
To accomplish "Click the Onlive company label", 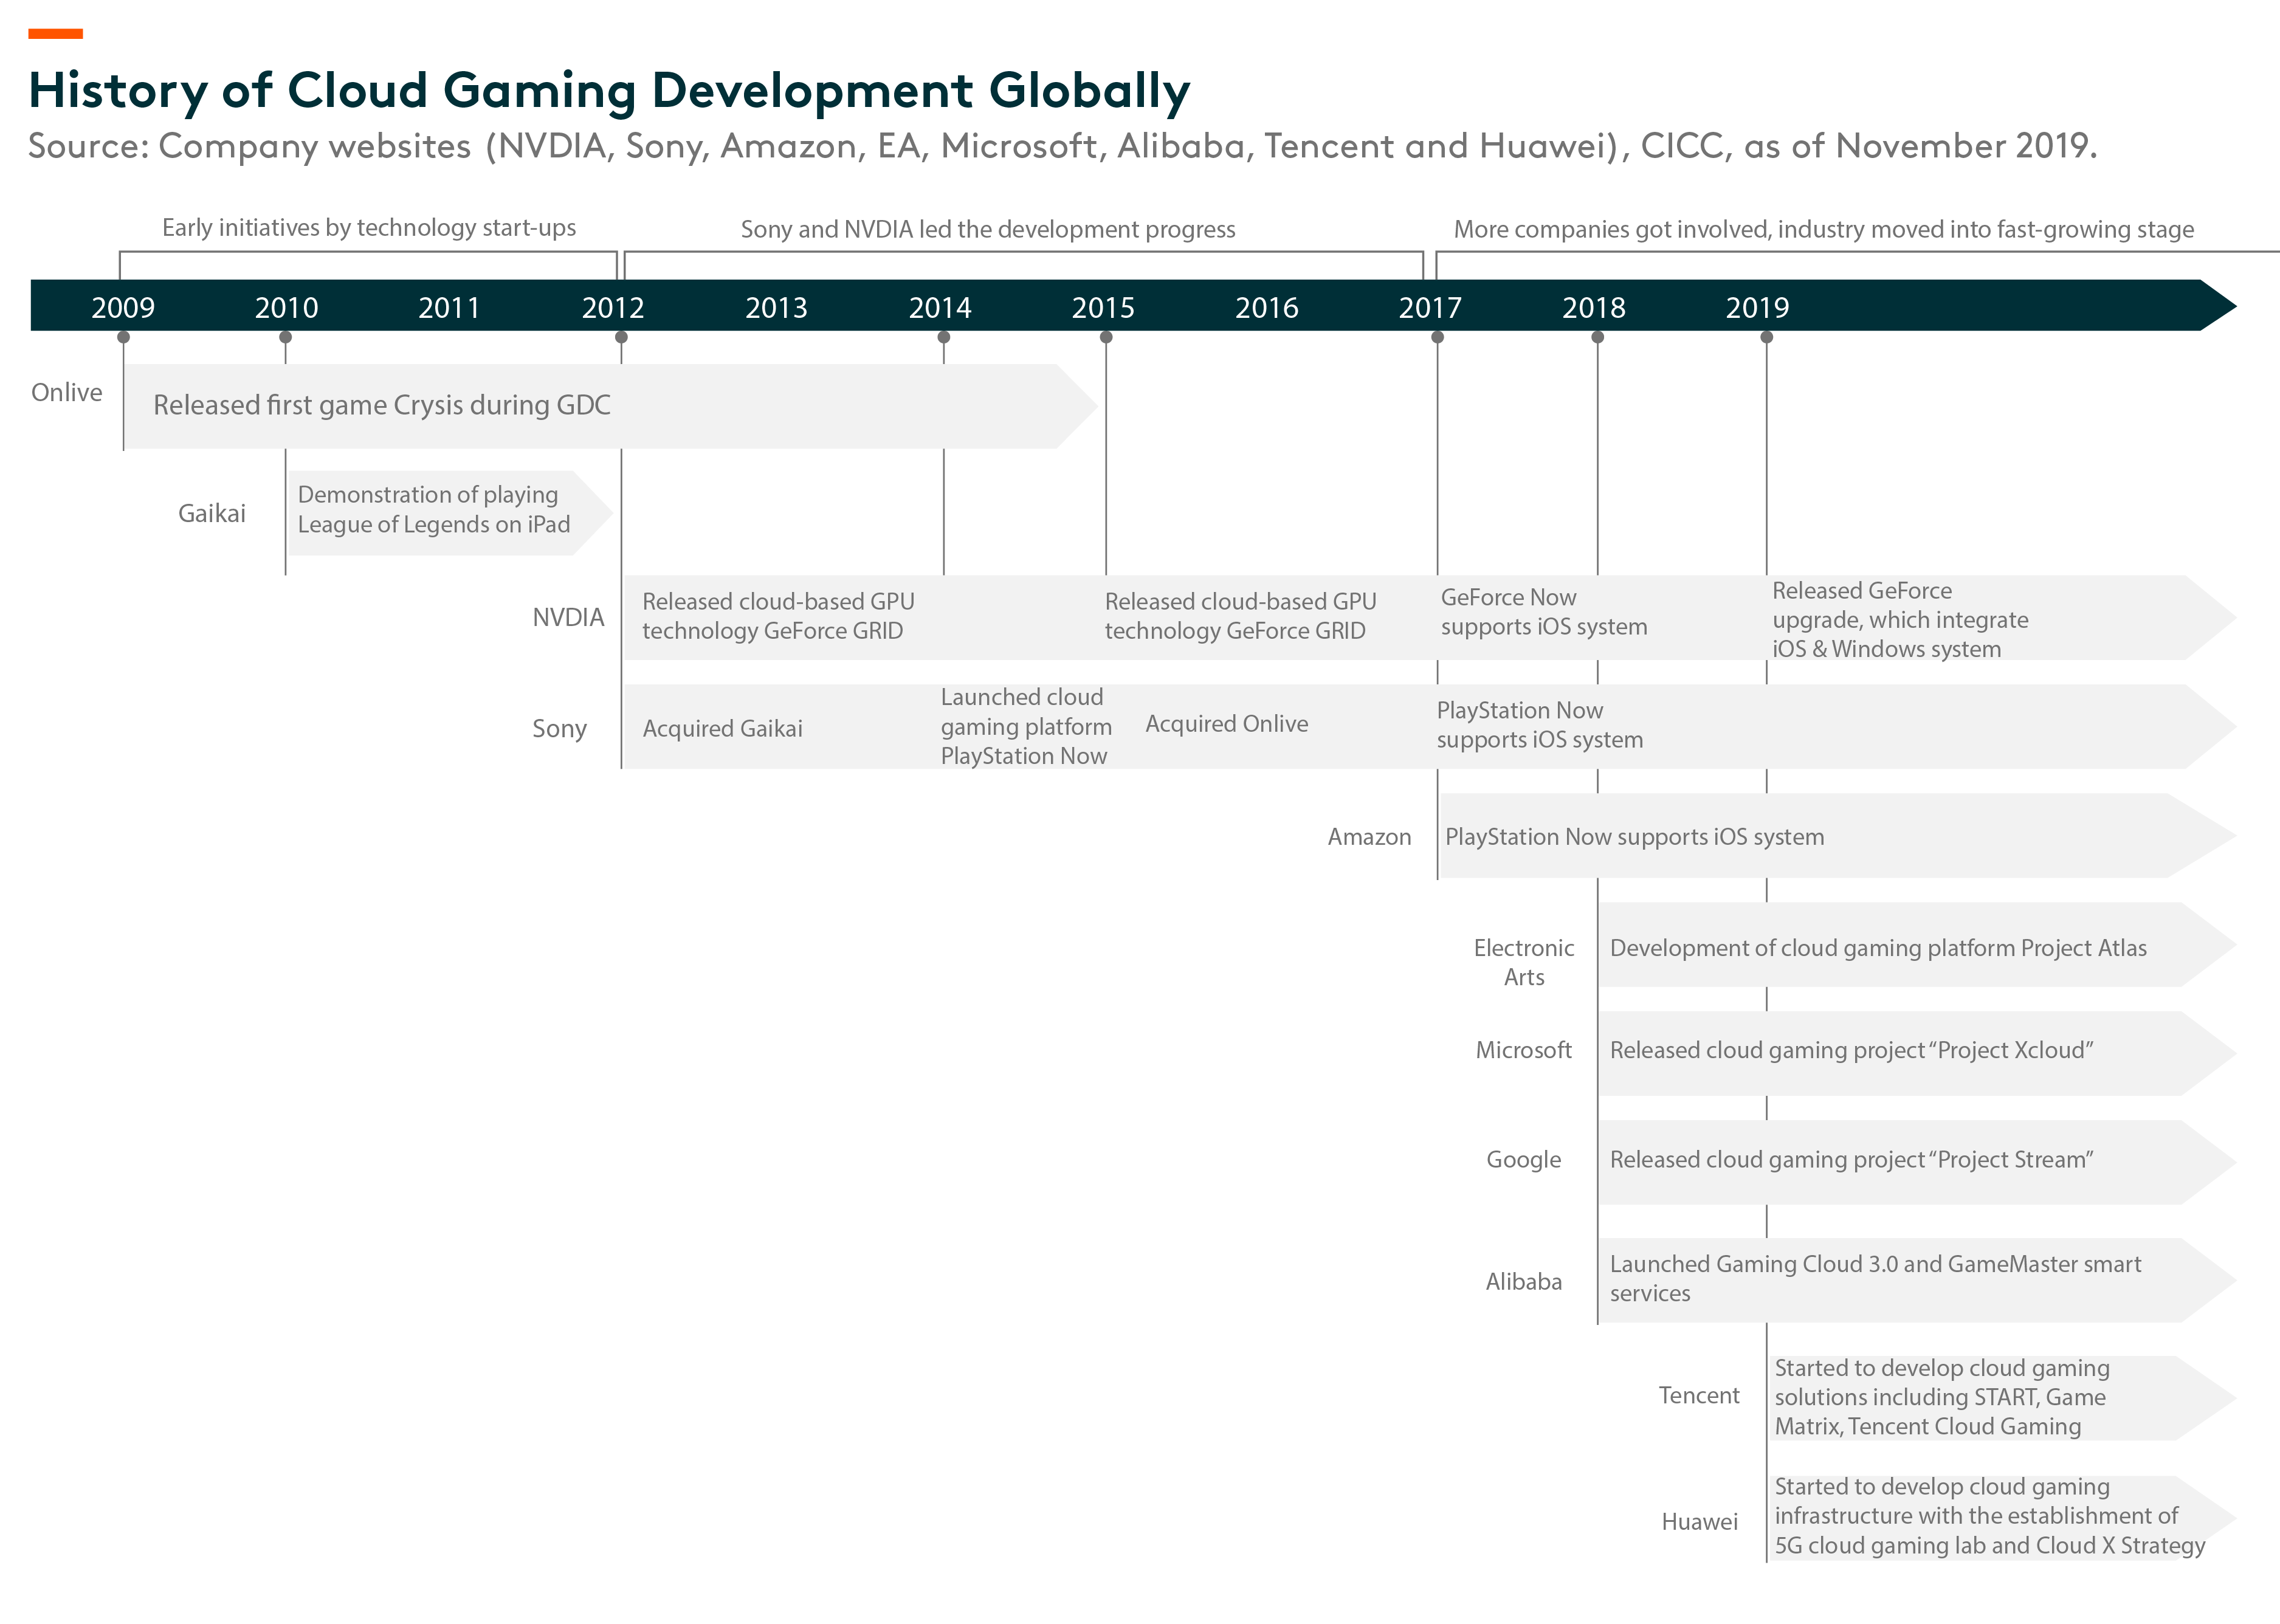I will coord(66,392).
